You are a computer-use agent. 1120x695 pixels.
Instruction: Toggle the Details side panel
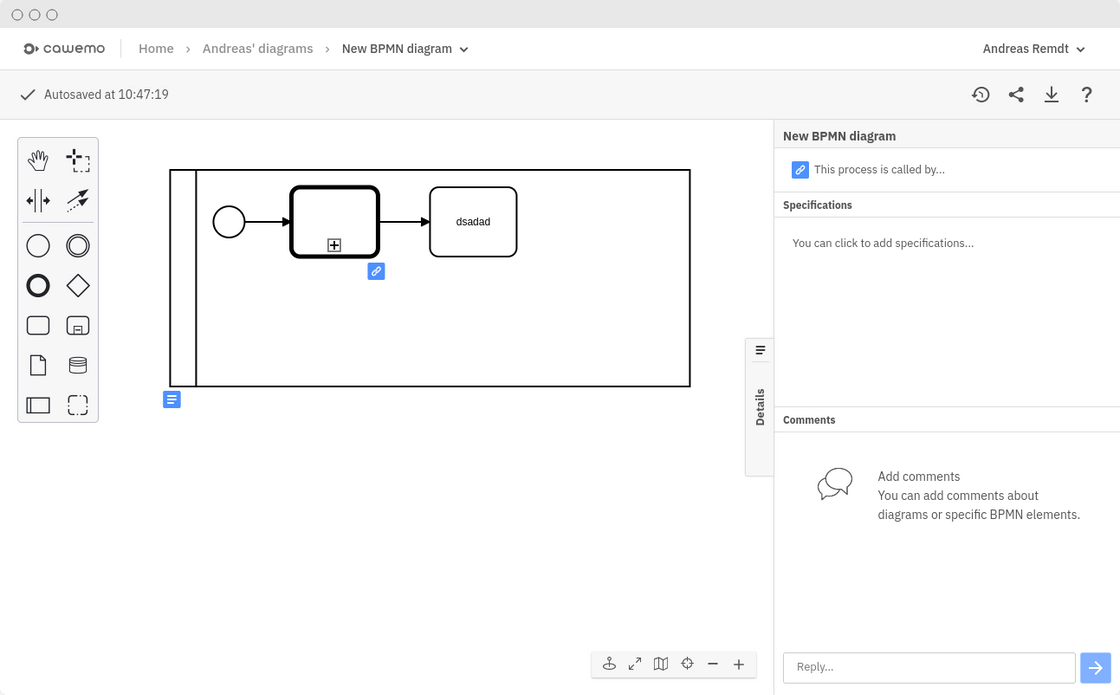coord(760,406)
